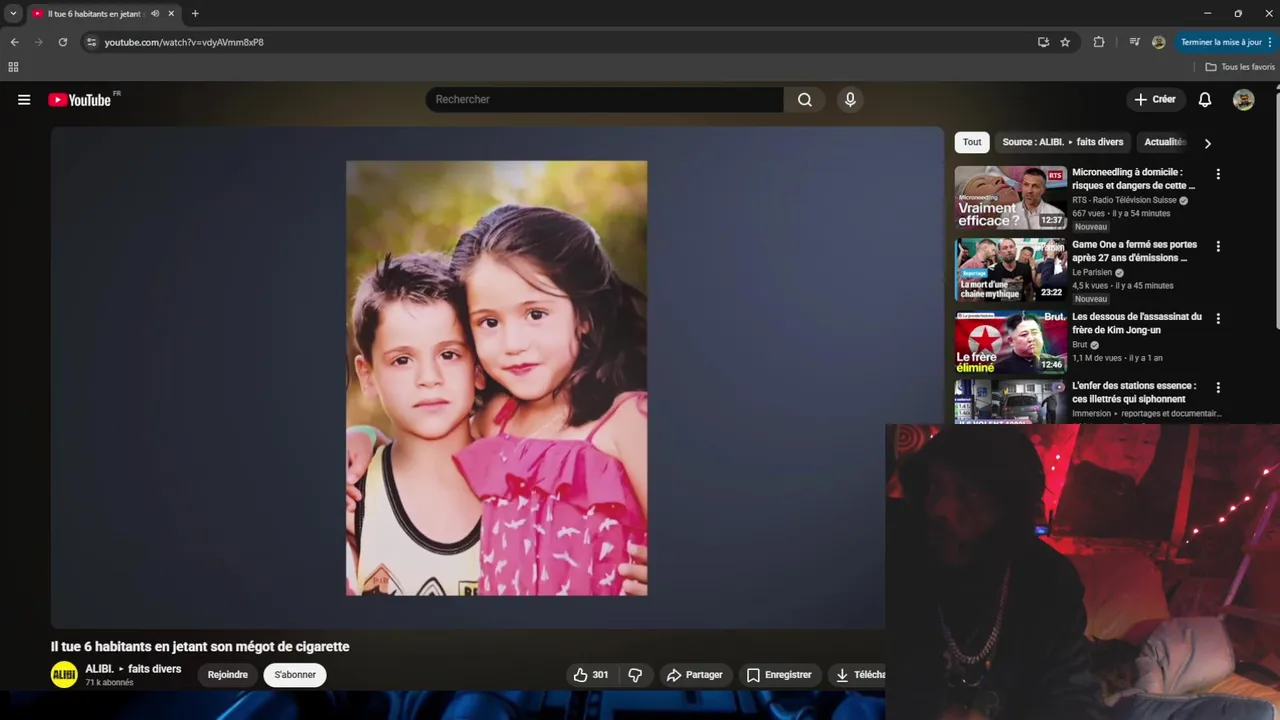Bookmark this page with the star icon
The height and width of the screenshot is (720, 1280).
pos(1065,42)
